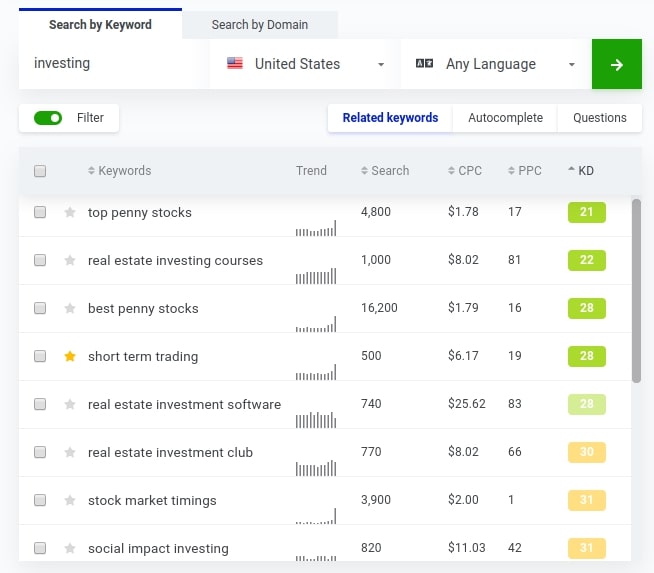Show the Questions keyword list

[599, 118]
